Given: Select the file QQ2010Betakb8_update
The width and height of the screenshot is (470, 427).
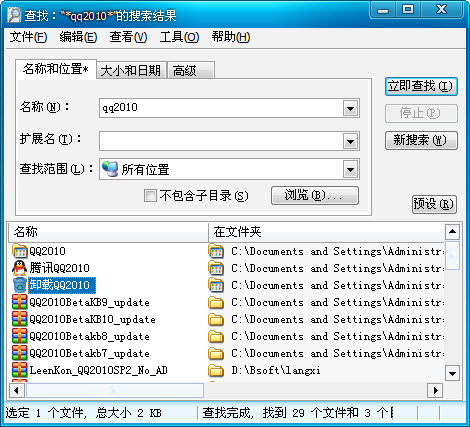Looking at the screenshot, I should pyautogui.click(x=89, y=337).
